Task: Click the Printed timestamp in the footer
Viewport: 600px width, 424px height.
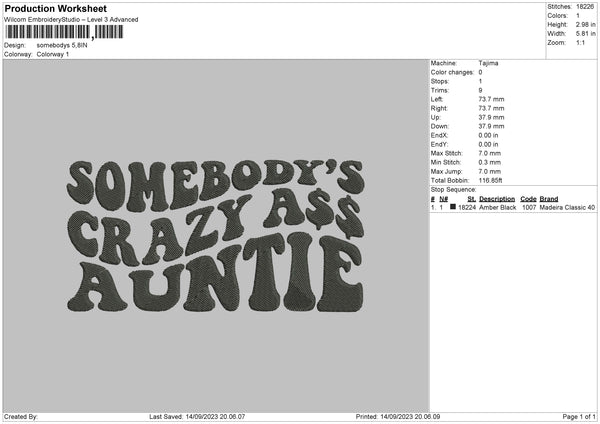Action: (x=398, y=416)
